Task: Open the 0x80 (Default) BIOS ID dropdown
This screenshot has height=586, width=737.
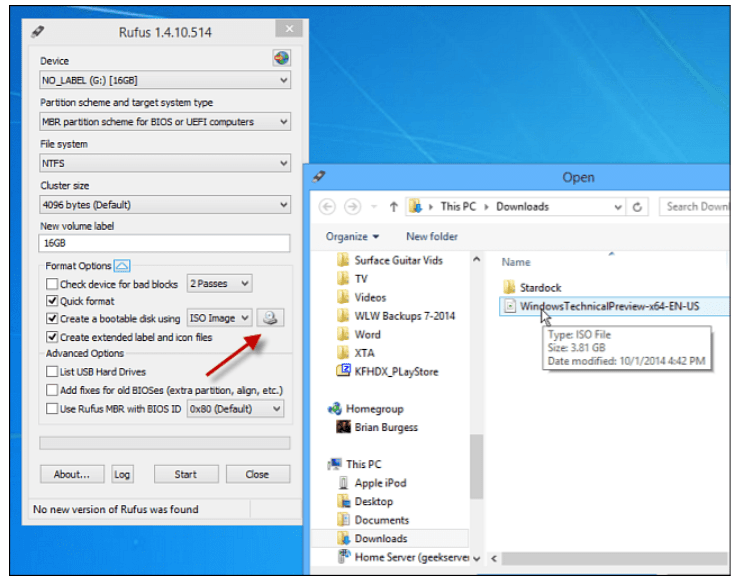Action: (x=235, y=409)
